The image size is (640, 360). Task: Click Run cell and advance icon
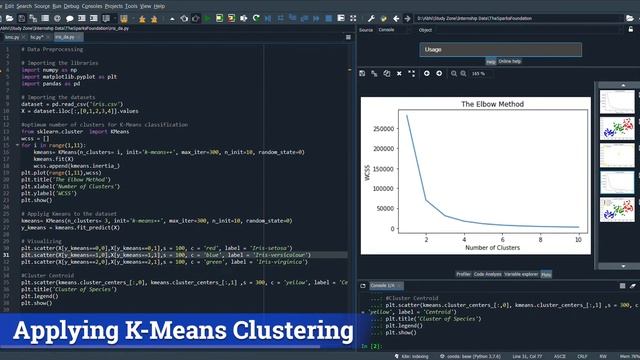click(231, 18)
